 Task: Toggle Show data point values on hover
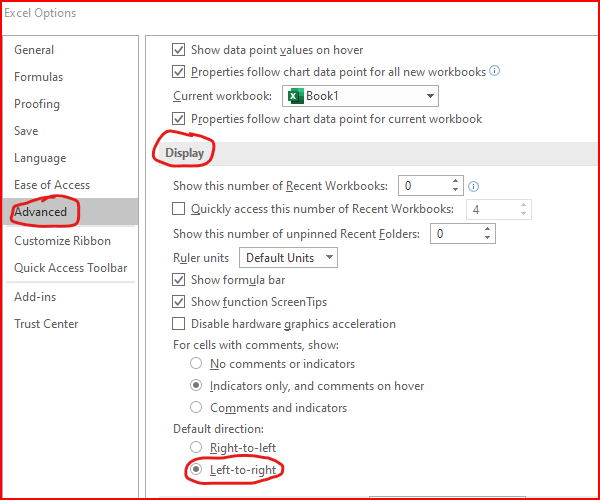pyautogui.click(x=178, y=50)
